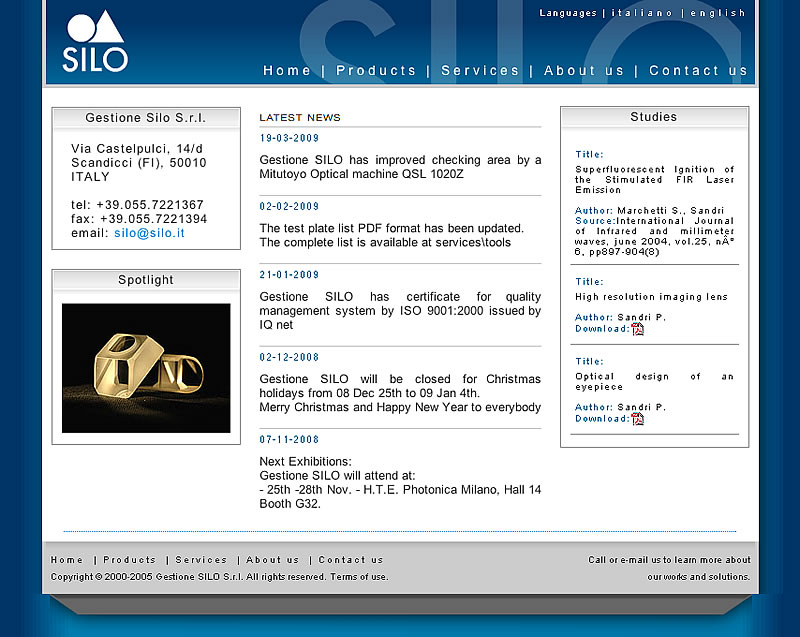Click the news date 07-11-2008
The image size is (800, 637).
pos(289,440)
